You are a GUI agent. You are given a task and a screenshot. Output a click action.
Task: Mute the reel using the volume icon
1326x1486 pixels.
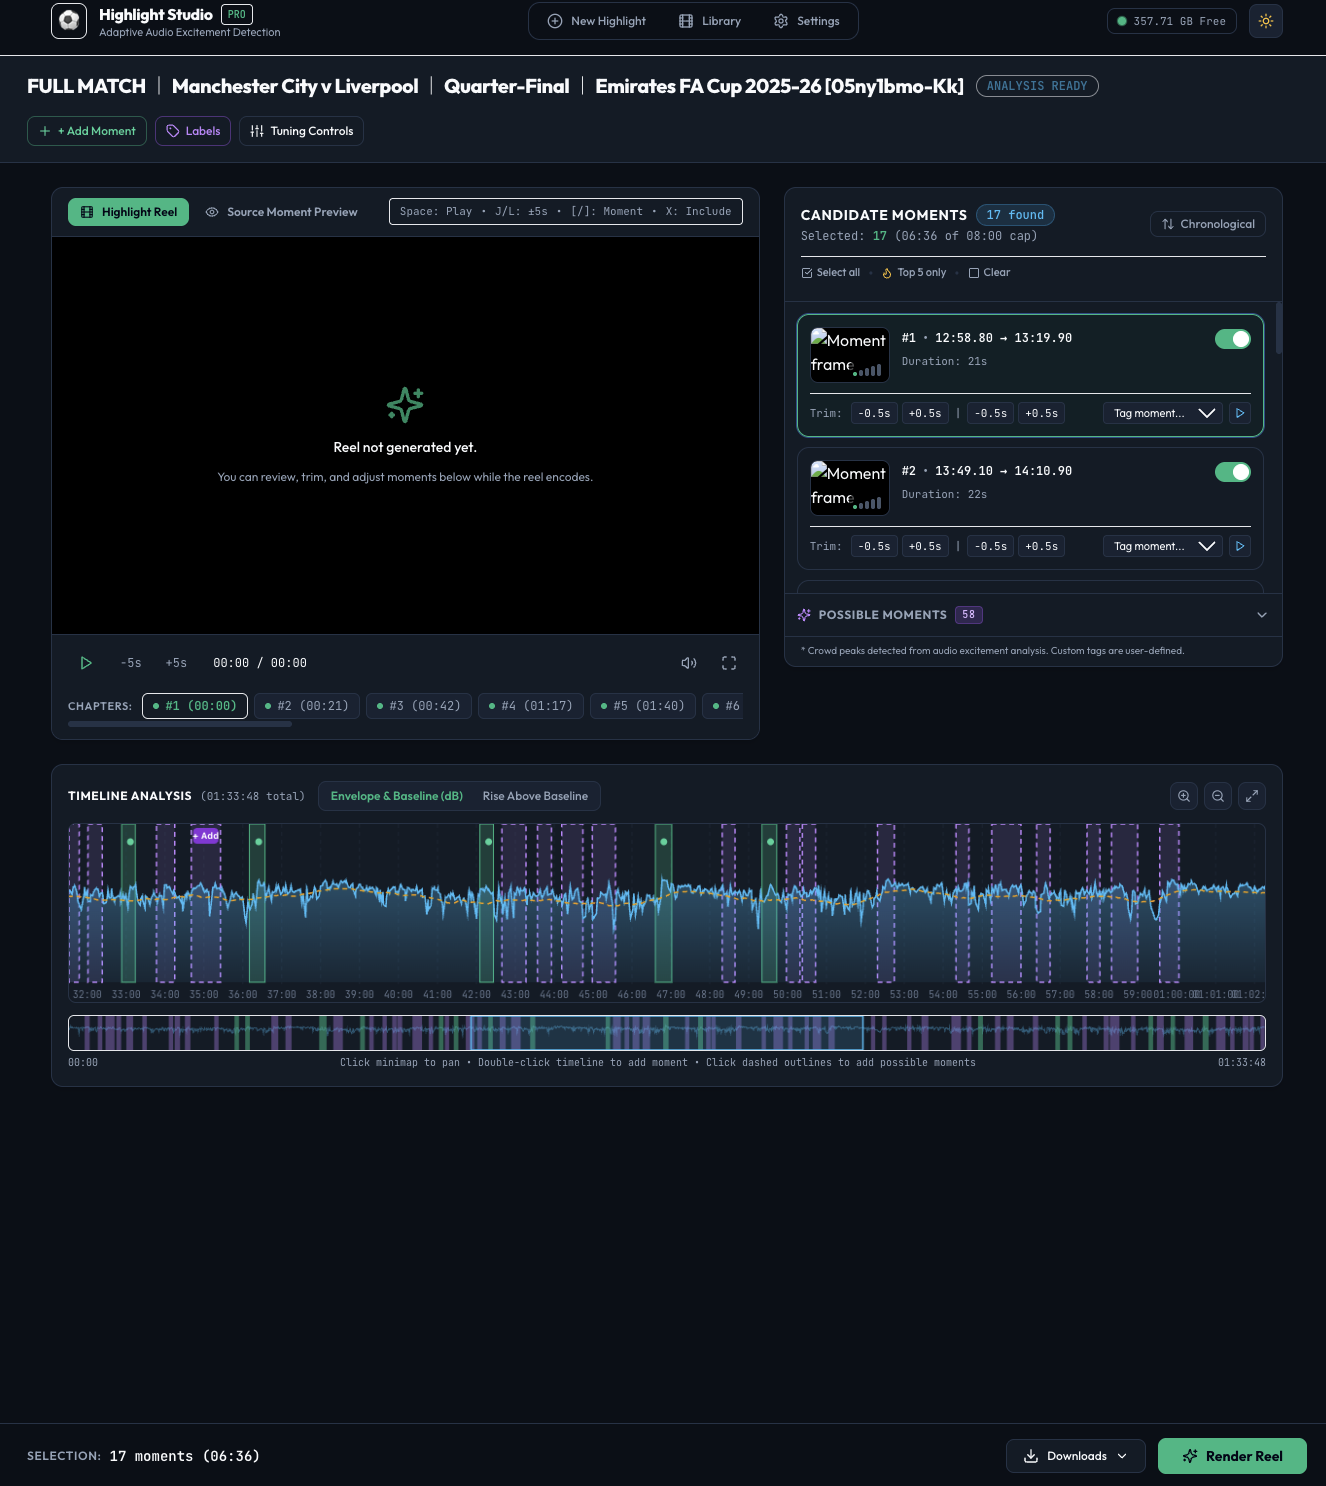689,663
